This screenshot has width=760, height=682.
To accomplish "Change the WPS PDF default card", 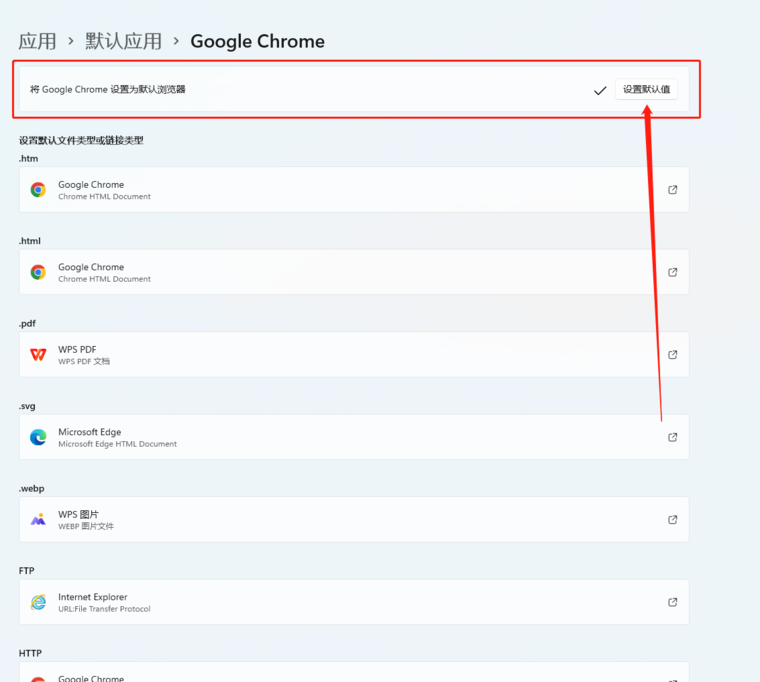I will [354, 354].
